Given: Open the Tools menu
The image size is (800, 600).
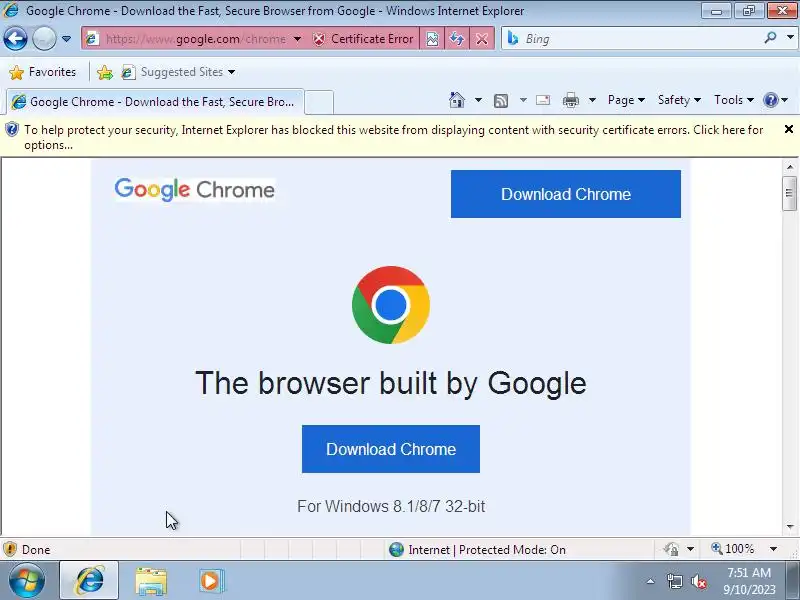Looking at the screenshot, I should click(x=733, y=100).
